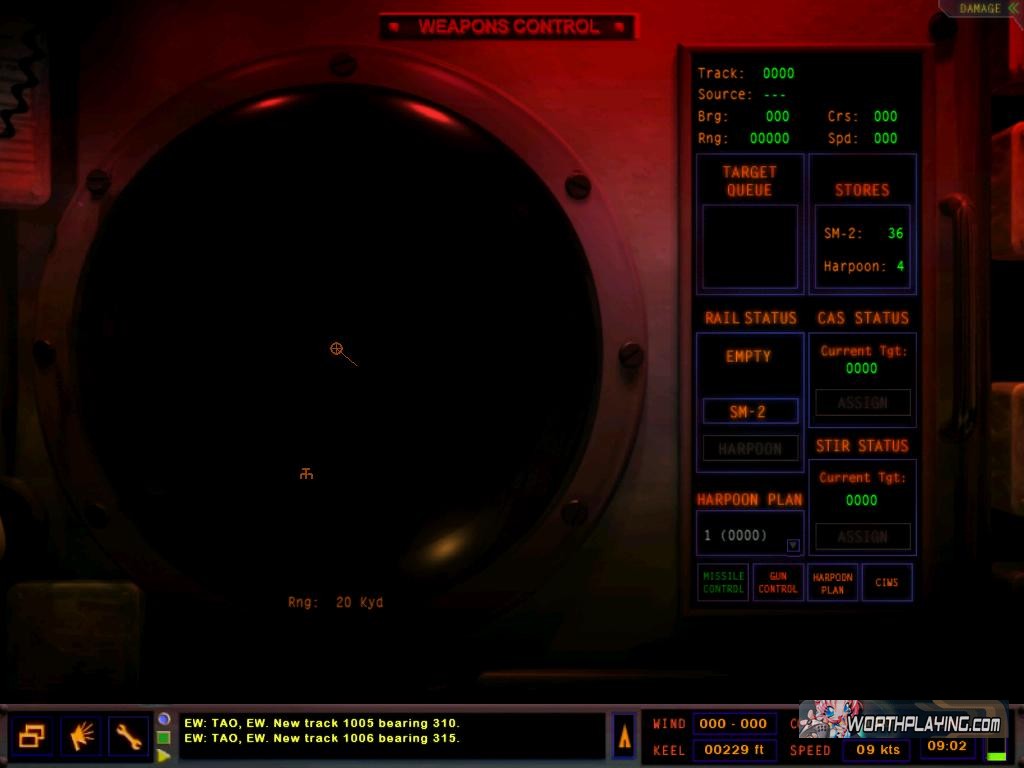This screenshot has width=1024, height=768.
Task: Select HARPOON for the rail
Action: coord(750,449)
